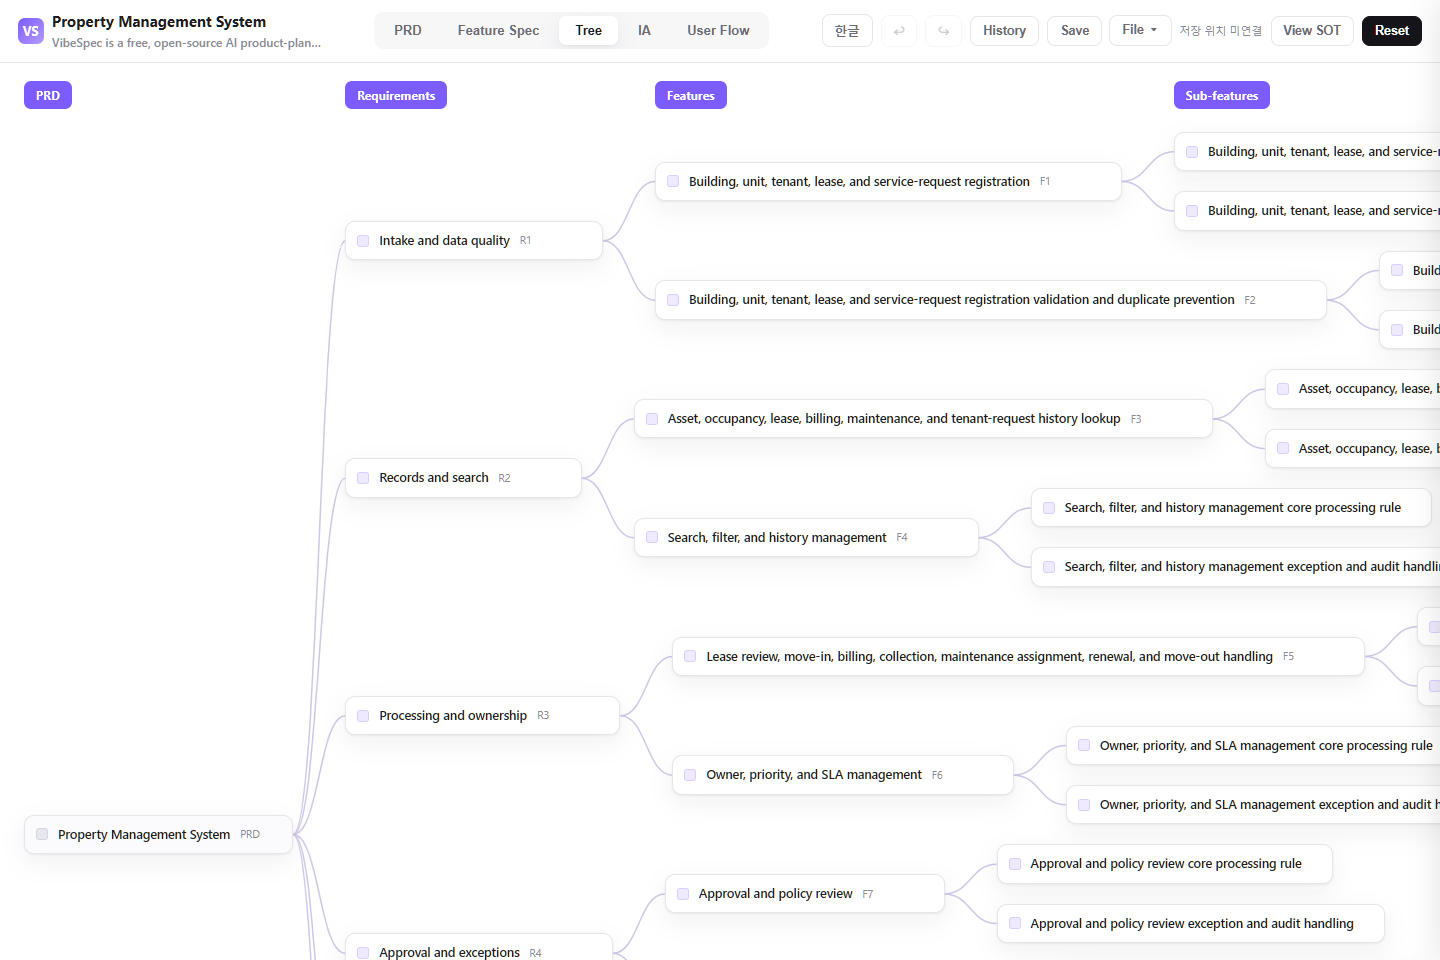Viewport: 1440px width, 960px height.
Task: Click the Sub-features column header badge
Action: [x=1222, y=95]
